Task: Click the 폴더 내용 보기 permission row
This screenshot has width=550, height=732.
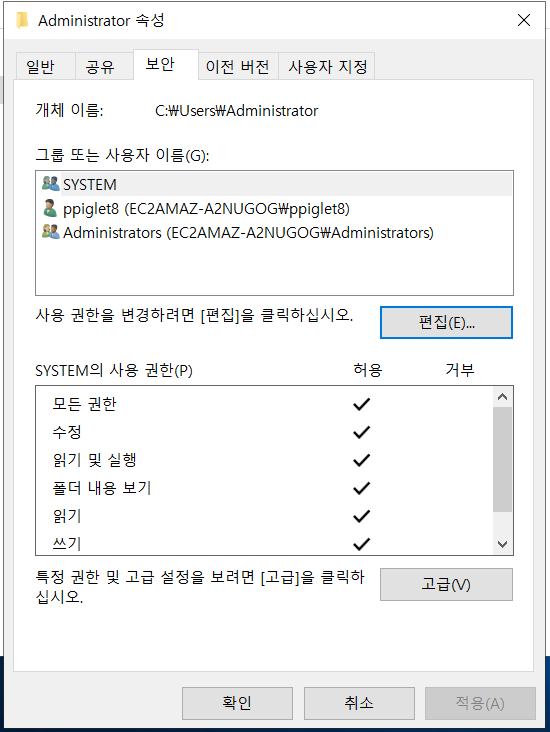Action: click(264, 488)
